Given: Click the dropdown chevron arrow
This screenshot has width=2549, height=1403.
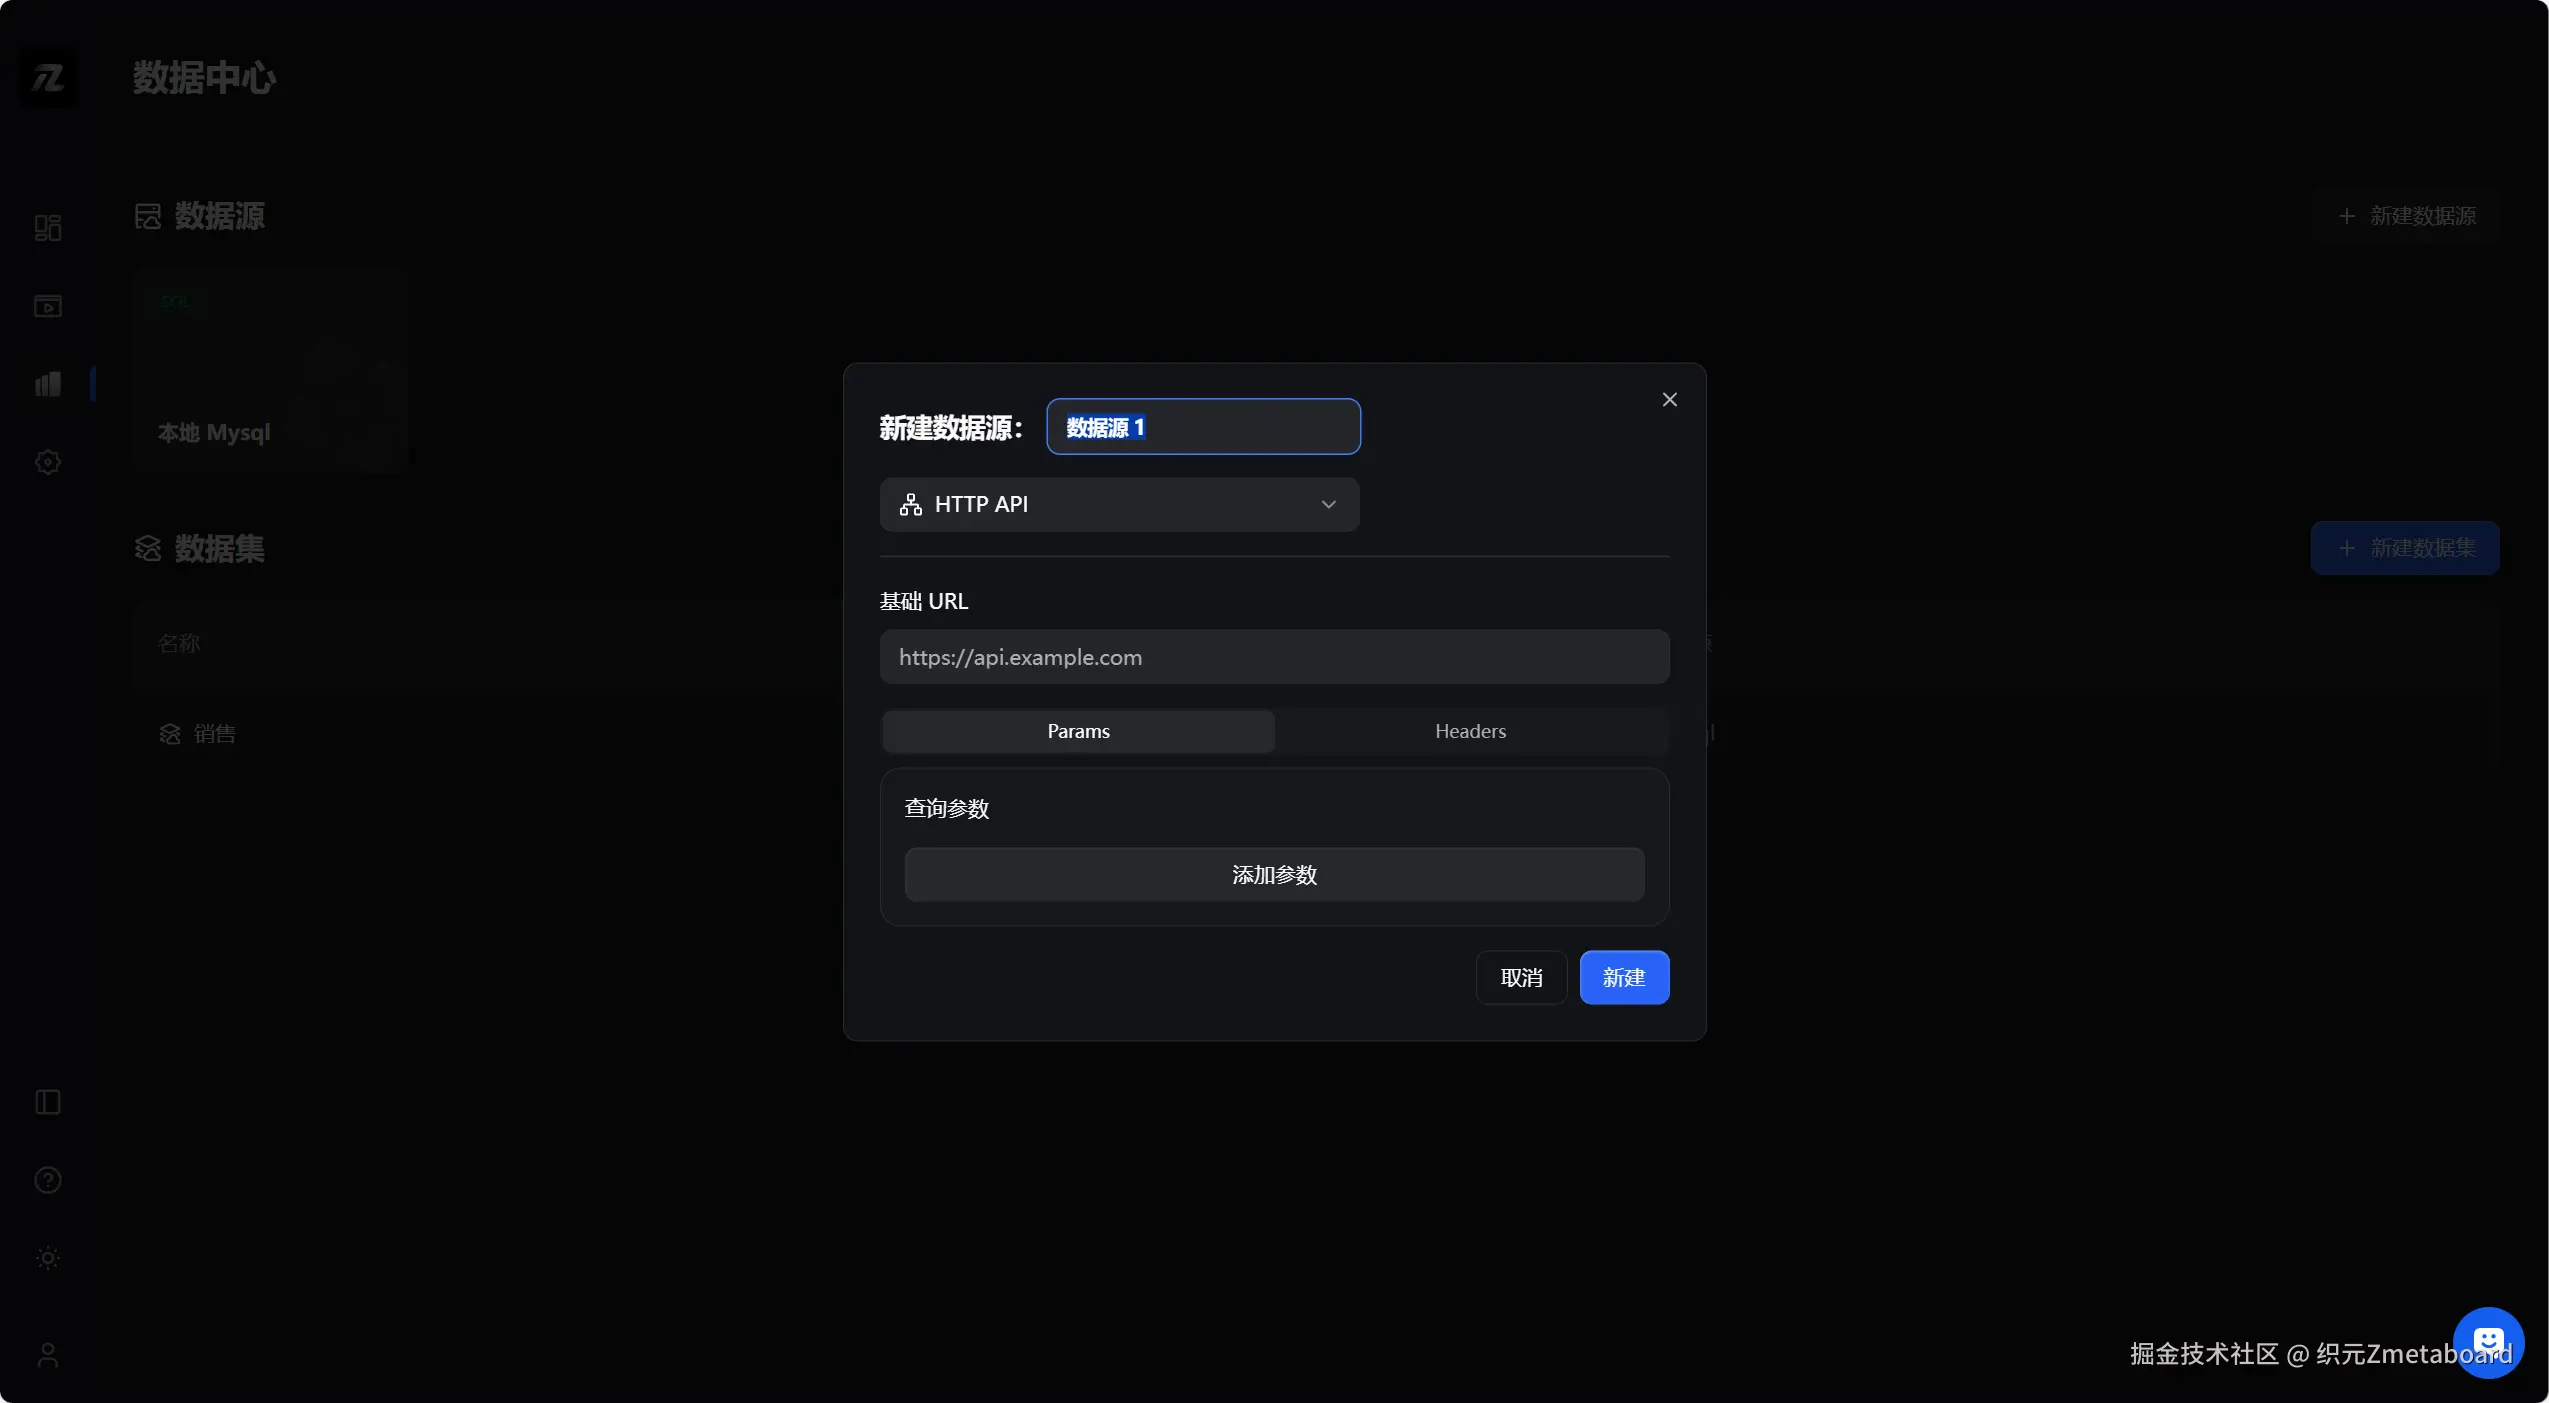Looking at the screenshot, I should (1328, 504).
